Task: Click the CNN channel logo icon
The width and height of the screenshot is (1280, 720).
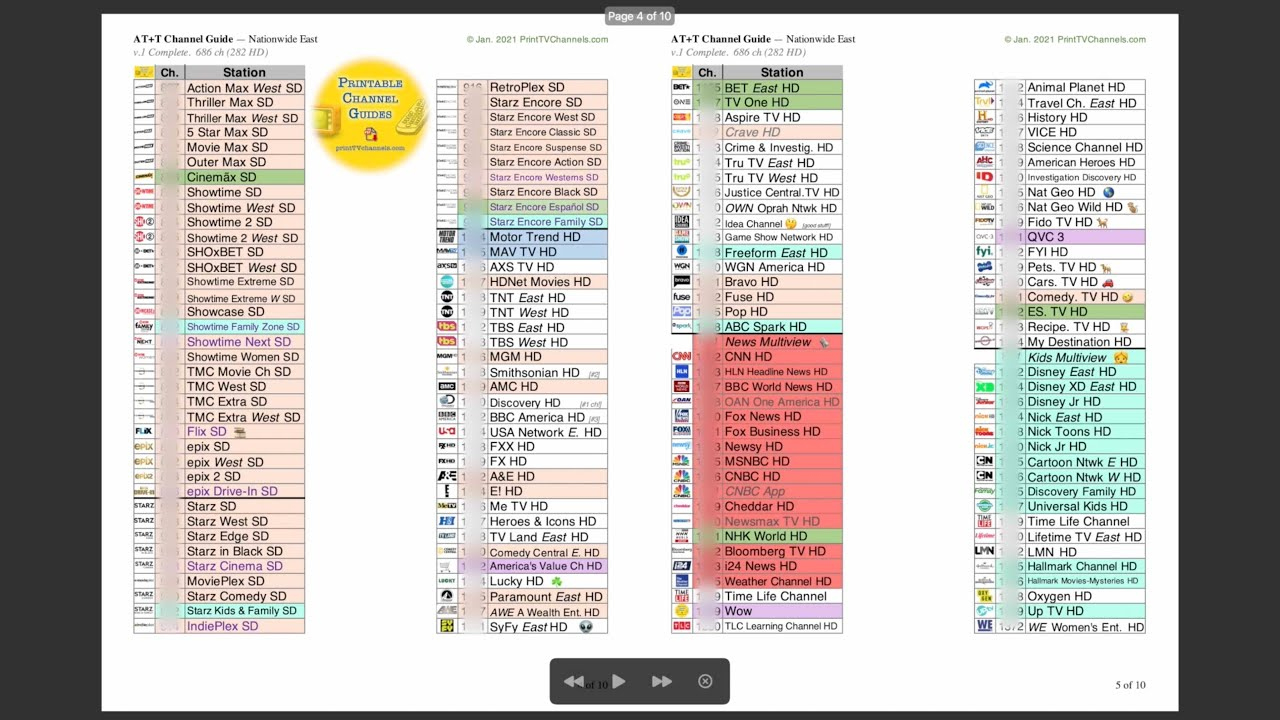Action: pos(681,356)
